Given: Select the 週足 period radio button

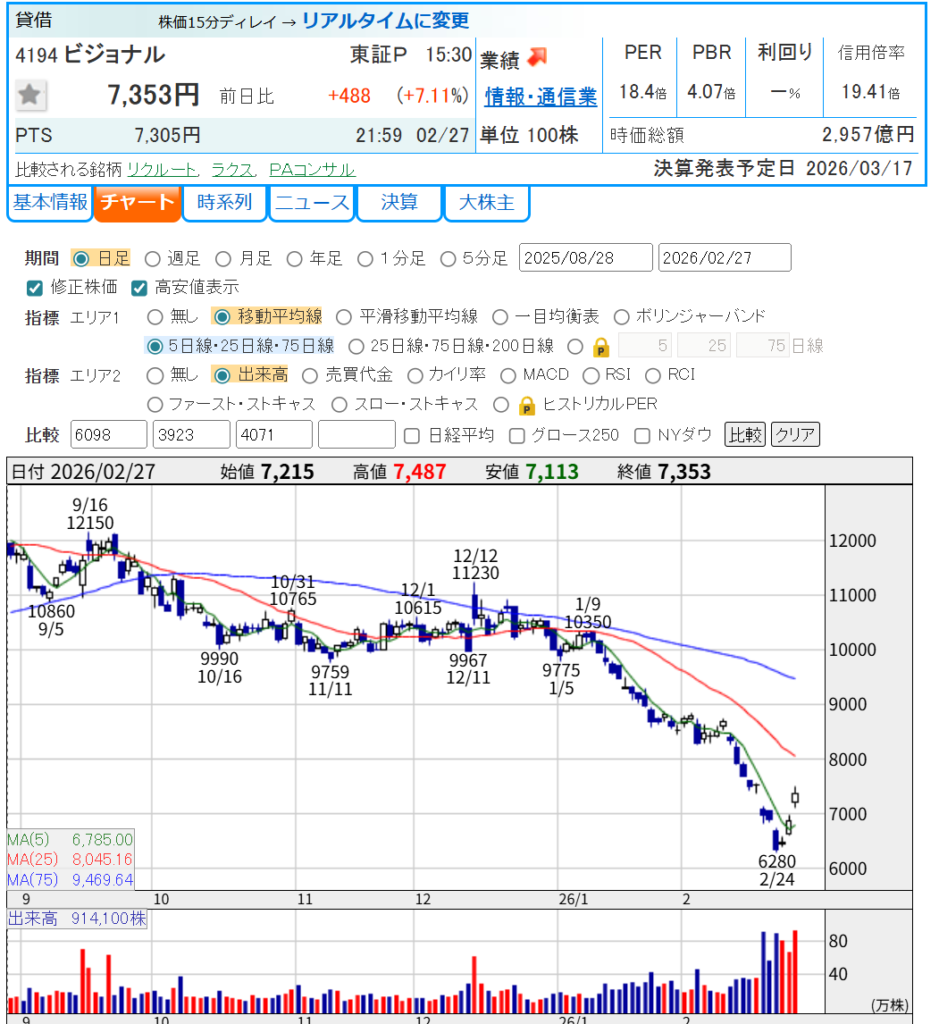Looking at the screenshot, I should pyautogui.click(x=153, y=259).
